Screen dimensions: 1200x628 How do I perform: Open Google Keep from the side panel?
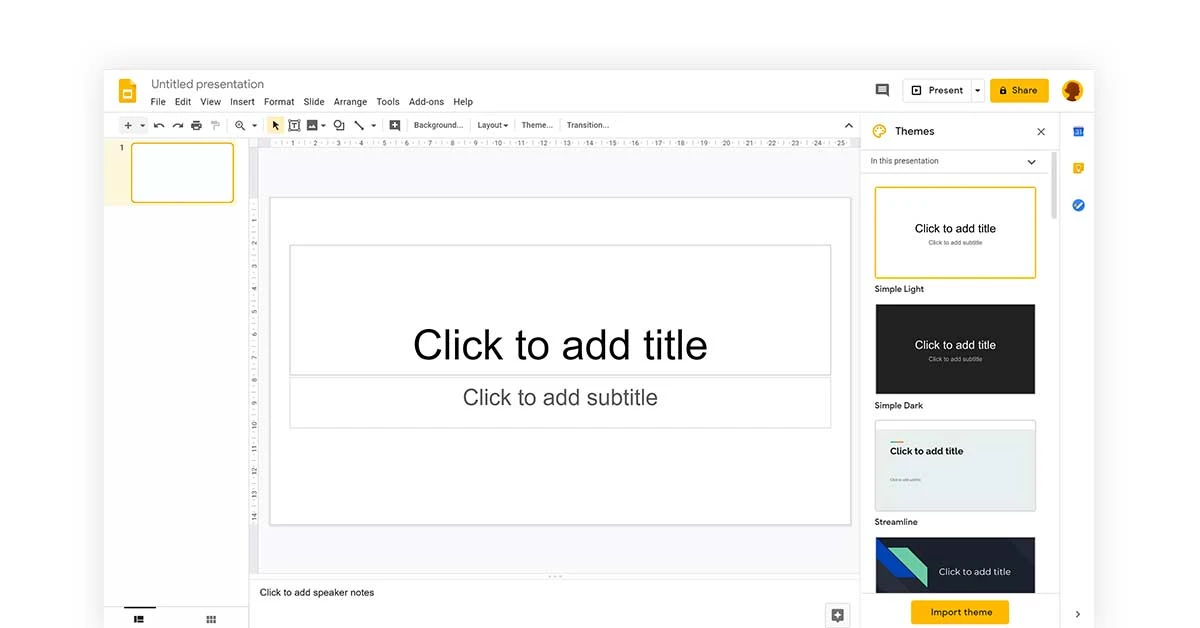1078,168
